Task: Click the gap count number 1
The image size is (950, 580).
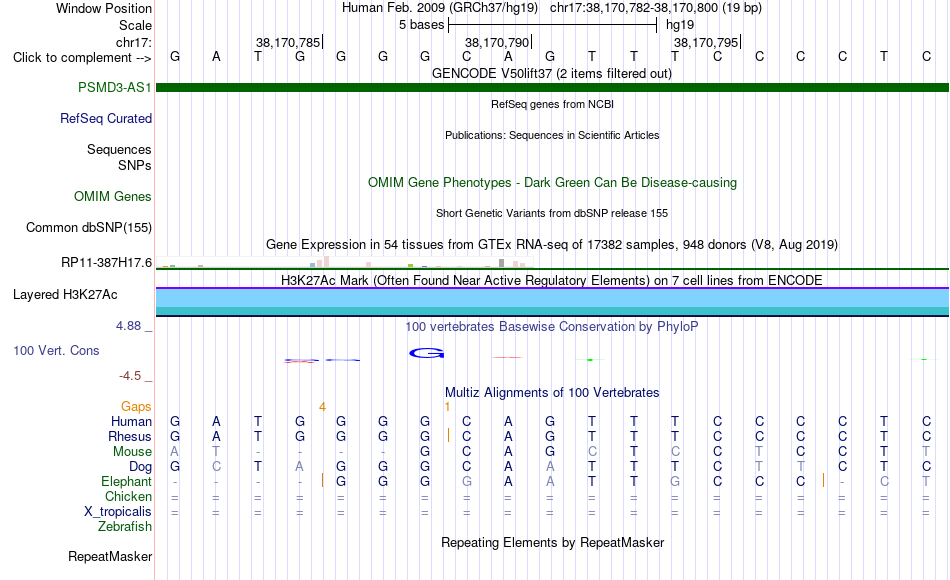Action: pos(447,407)
